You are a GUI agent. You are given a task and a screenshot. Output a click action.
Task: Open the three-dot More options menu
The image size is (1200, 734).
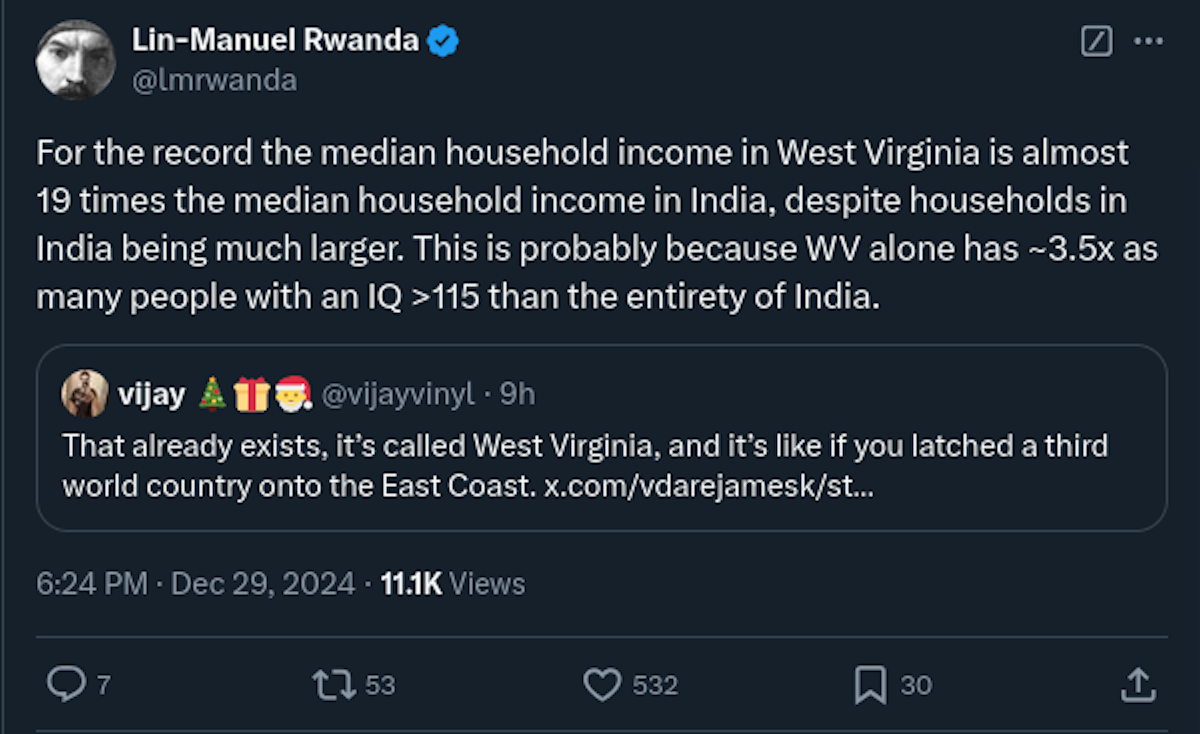(1147, 41)
